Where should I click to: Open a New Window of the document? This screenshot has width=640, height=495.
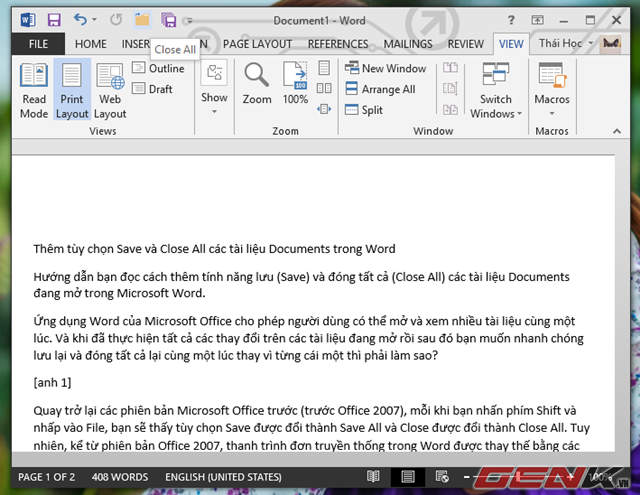(385, 68)
